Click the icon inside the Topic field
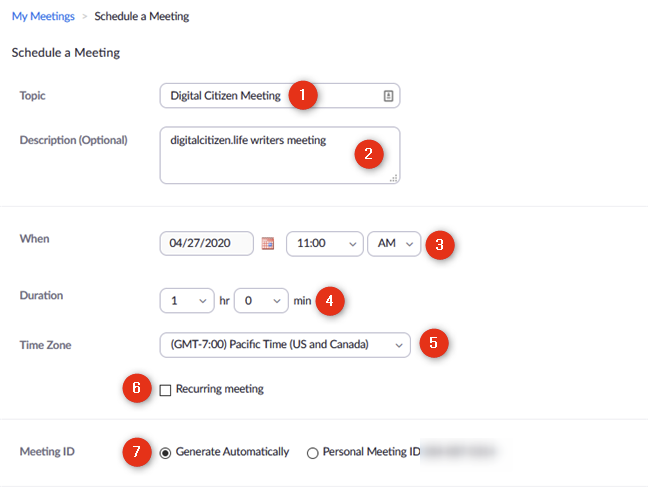This screenshot has width=648, height=492. coord(389,96)
